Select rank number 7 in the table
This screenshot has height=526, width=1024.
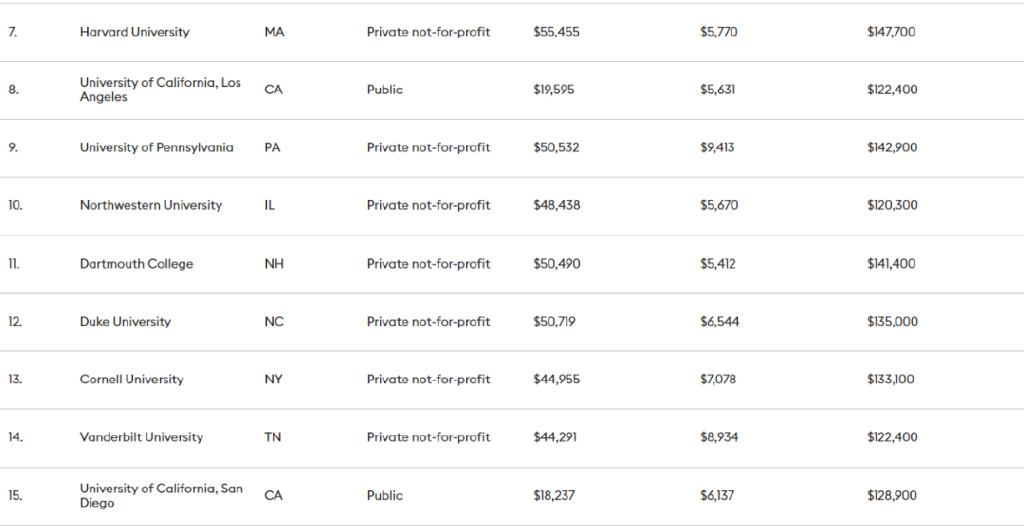13,32
